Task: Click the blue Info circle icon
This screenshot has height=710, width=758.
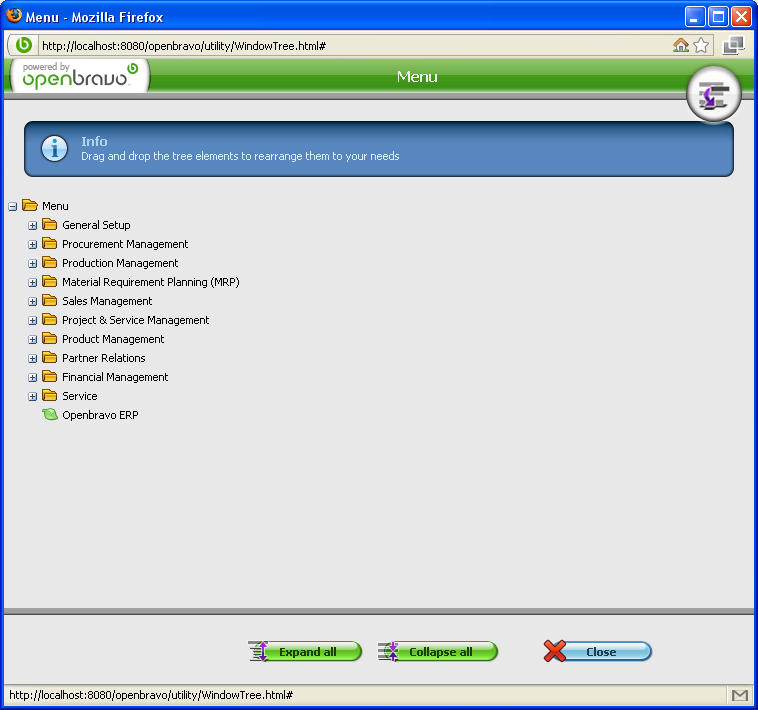Action: coord(54,148)
